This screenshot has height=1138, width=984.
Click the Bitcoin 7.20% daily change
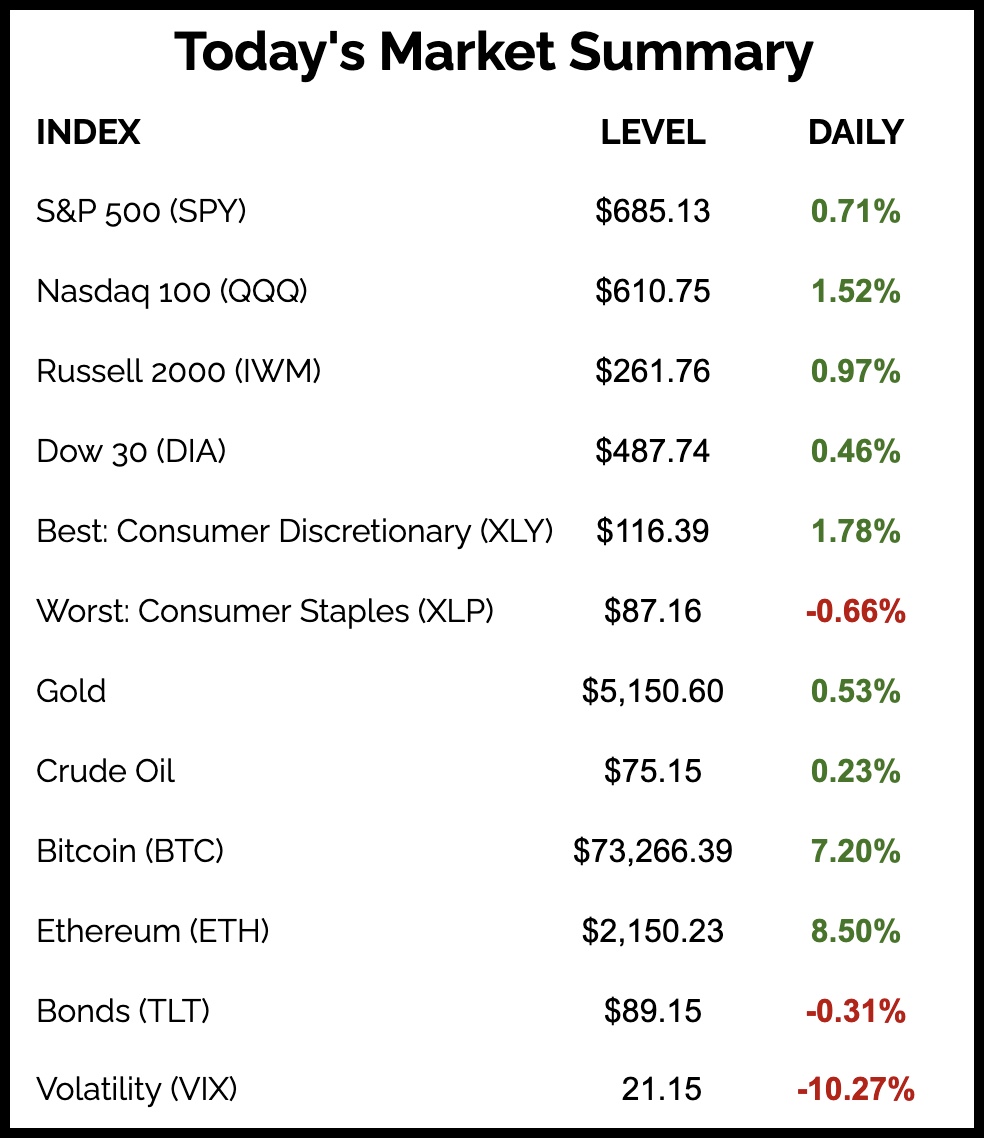(855, 851)
